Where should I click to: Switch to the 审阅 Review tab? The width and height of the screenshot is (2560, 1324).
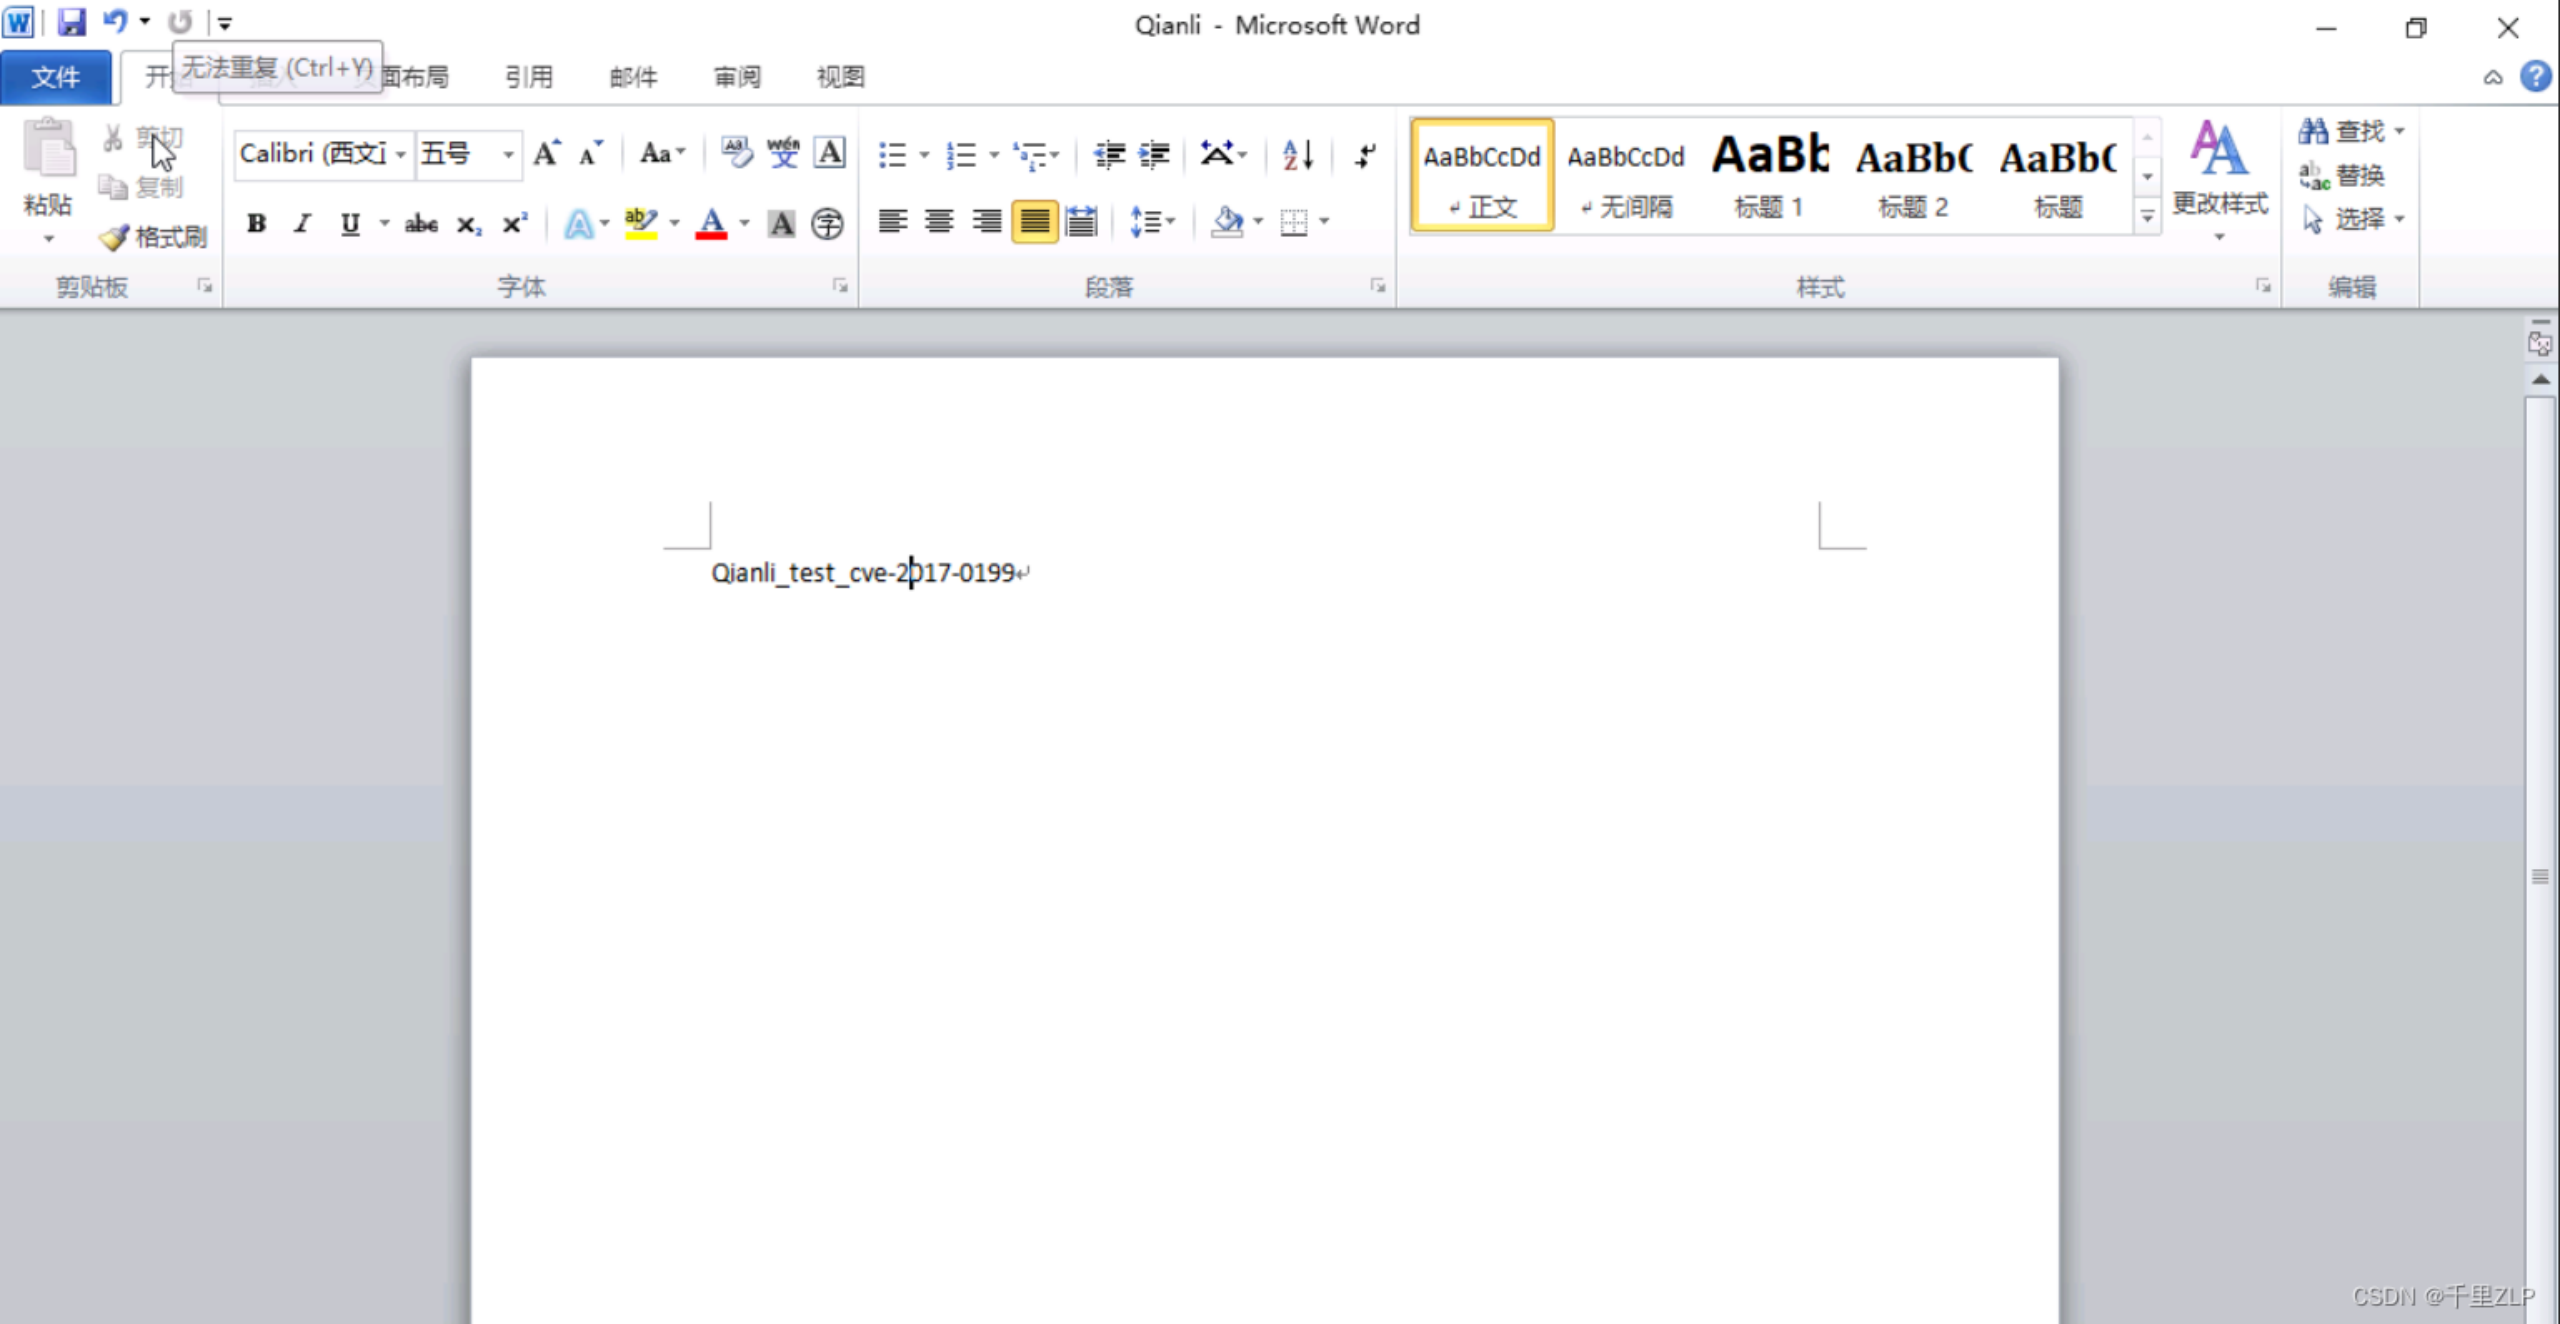737,77
